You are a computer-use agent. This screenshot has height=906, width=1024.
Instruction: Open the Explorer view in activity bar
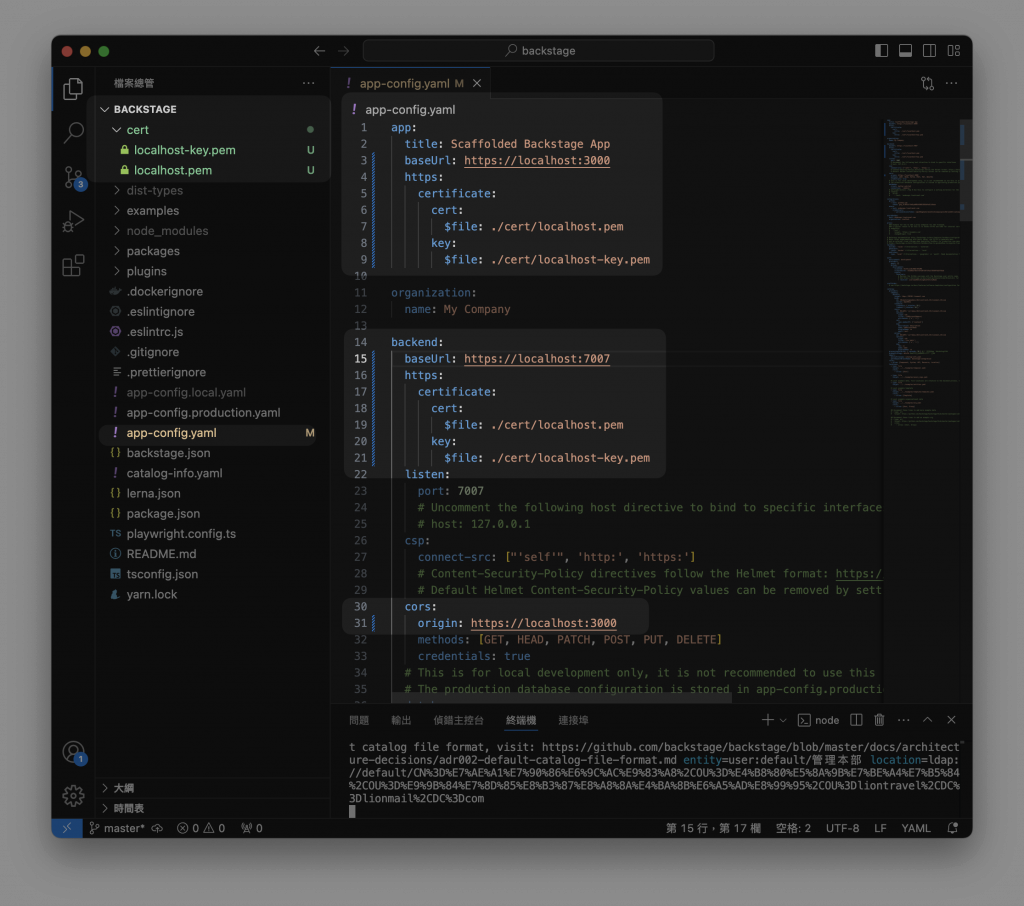pos(73,88)
